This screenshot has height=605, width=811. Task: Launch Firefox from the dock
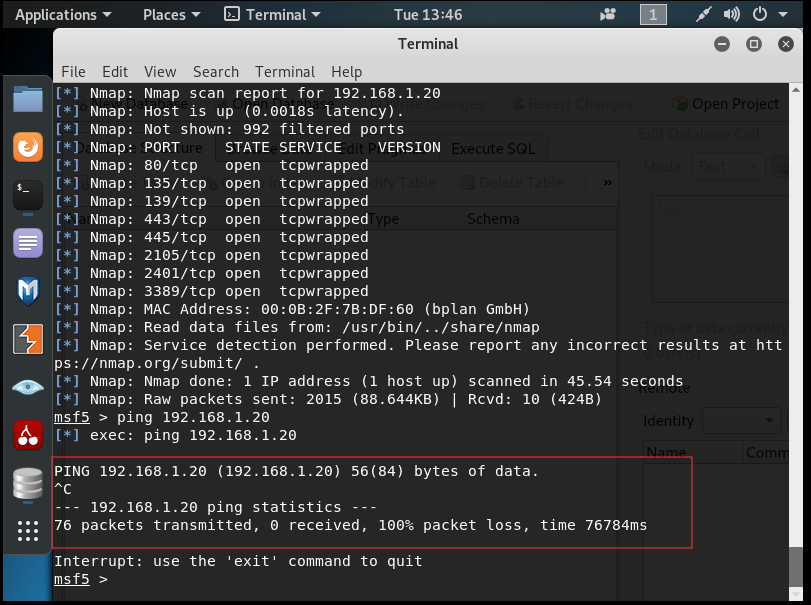27,148
